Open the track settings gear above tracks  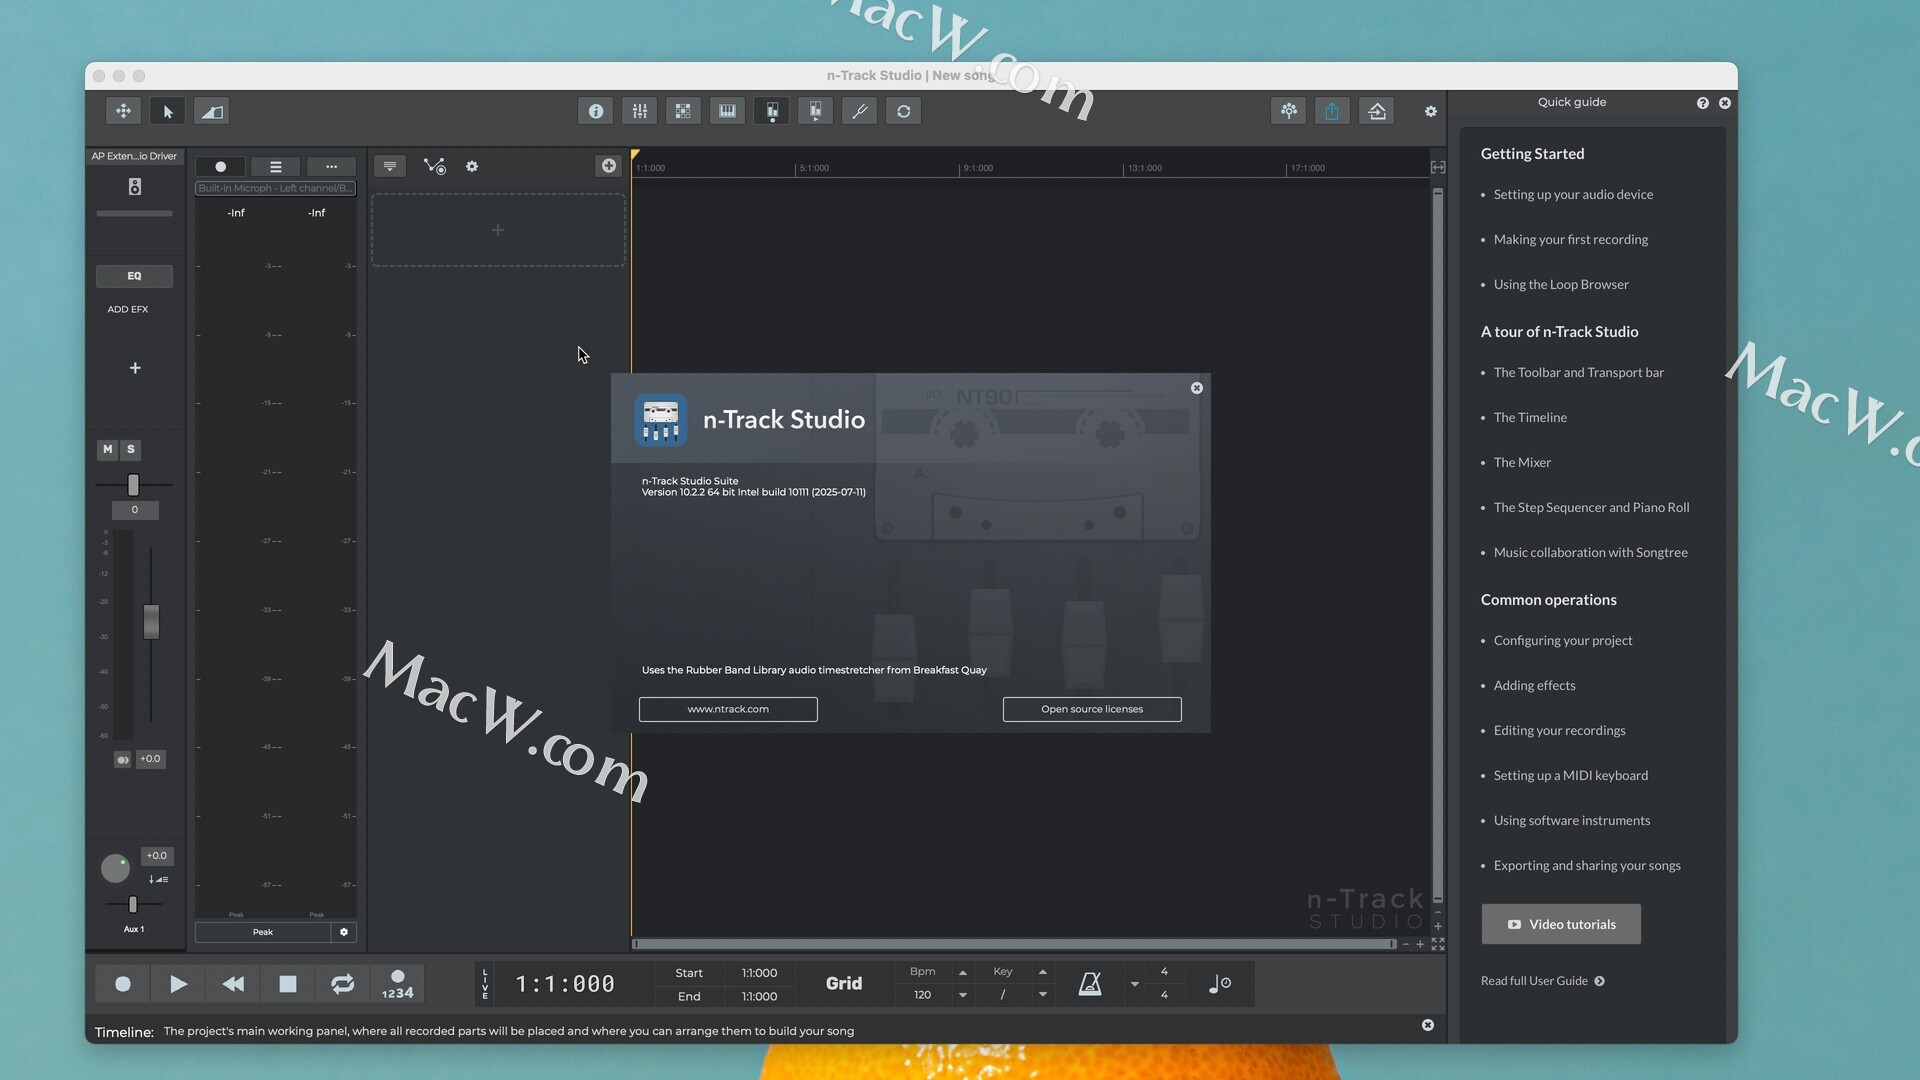(472, 166)
